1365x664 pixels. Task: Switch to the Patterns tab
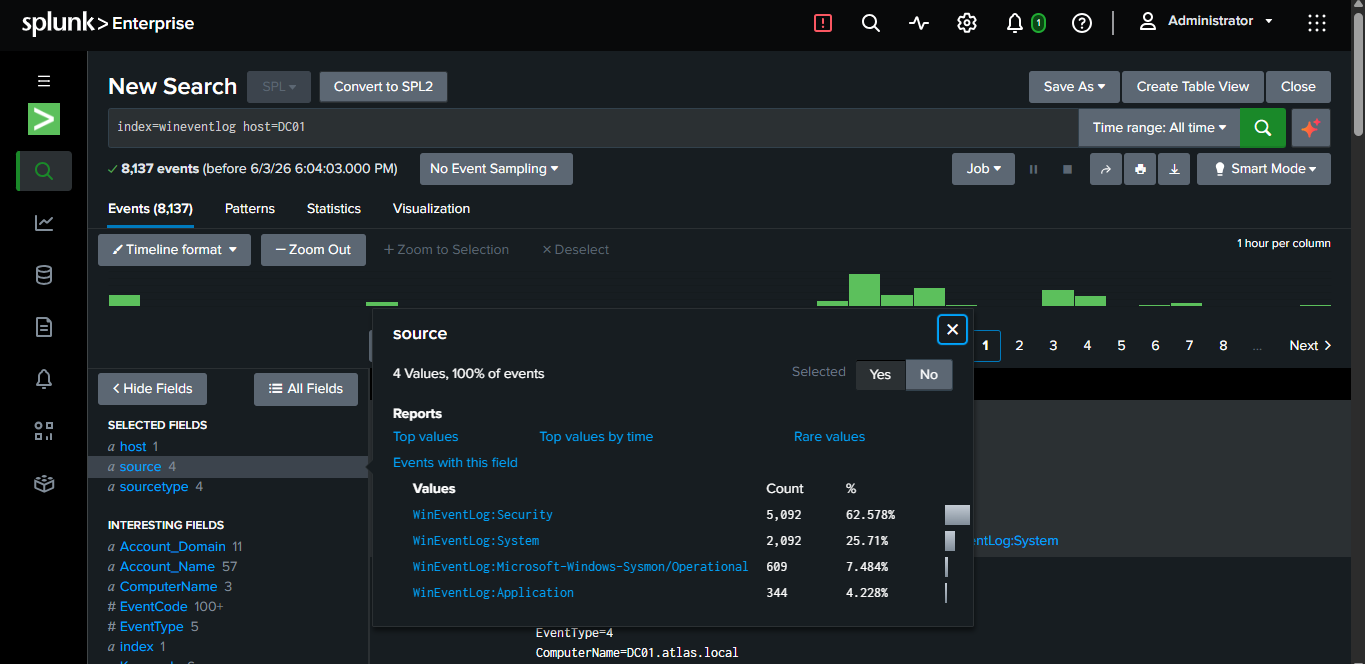(250, 209)
